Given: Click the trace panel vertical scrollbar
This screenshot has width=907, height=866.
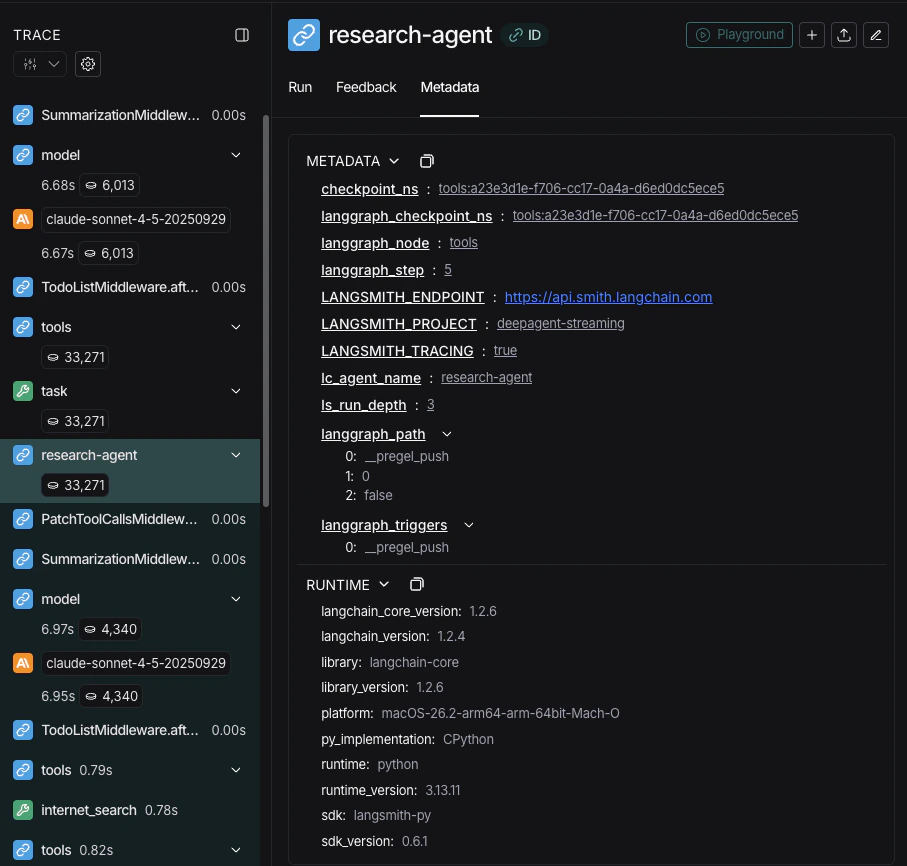Looking at the screenshot, I should pos(266,311).
